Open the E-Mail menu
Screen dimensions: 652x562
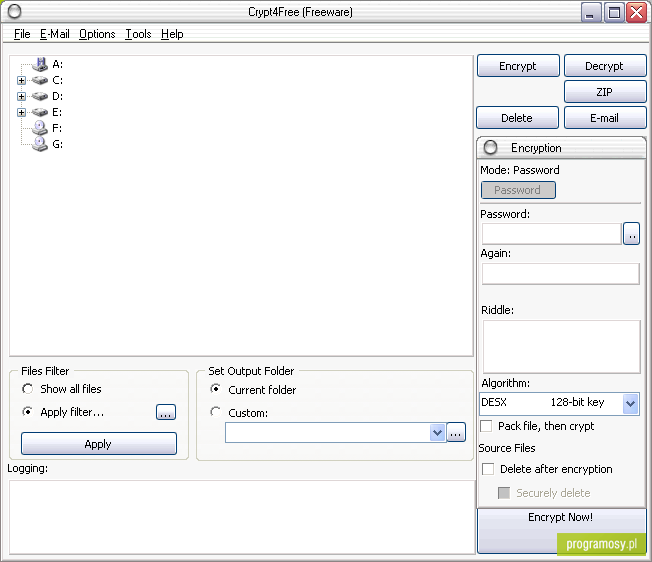point(54,34)
